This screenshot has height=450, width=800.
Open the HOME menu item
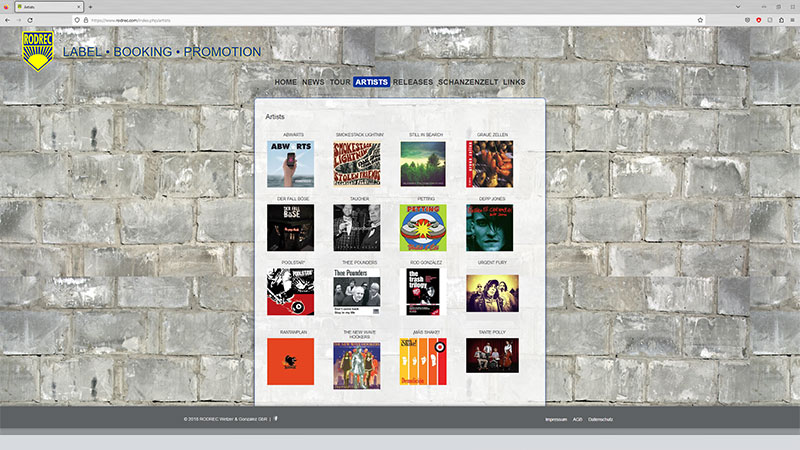click(285, 82)
